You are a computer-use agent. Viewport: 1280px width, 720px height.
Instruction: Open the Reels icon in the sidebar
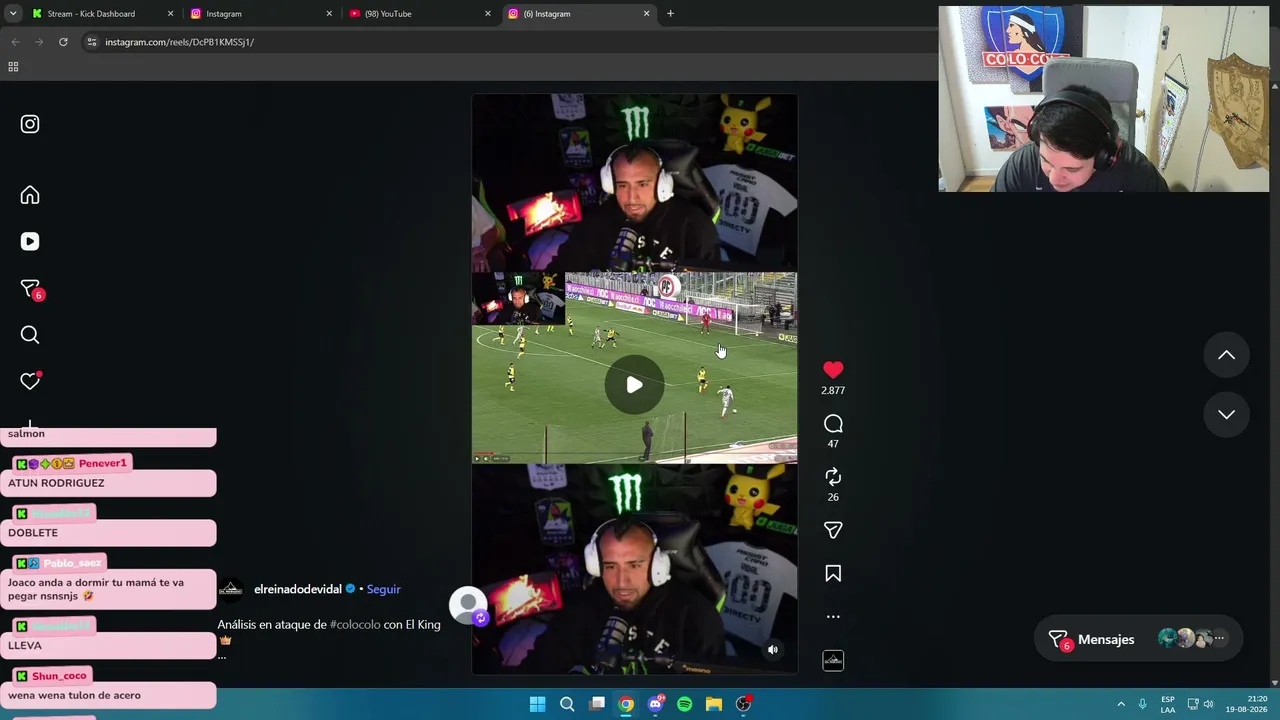pos(30,241)
